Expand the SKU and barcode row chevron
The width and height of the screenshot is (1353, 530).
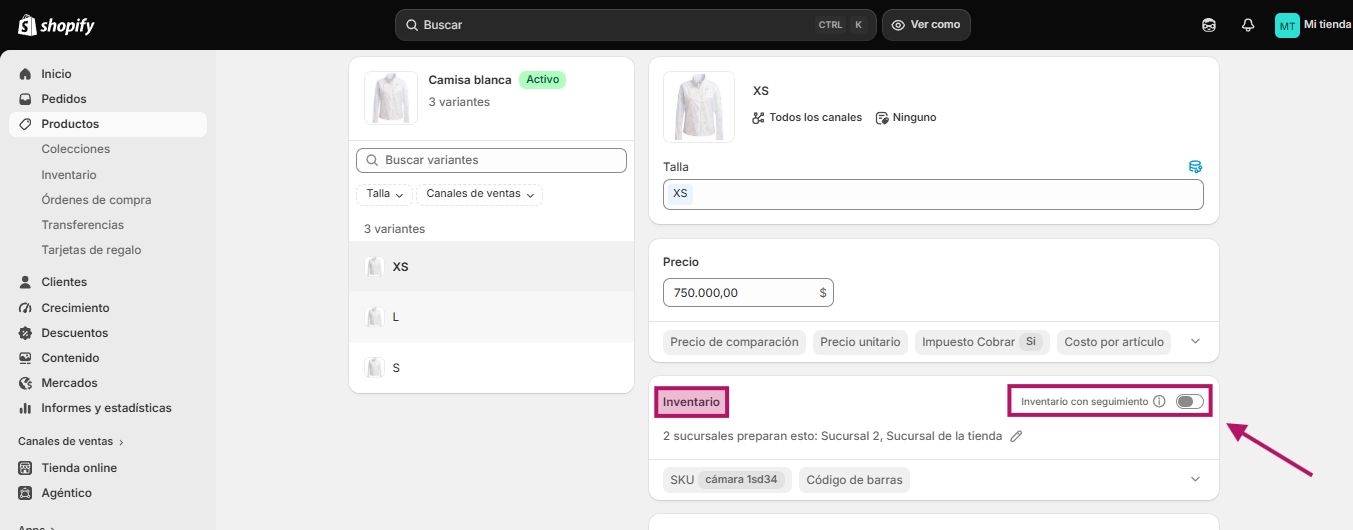[x=1195, y=479]
